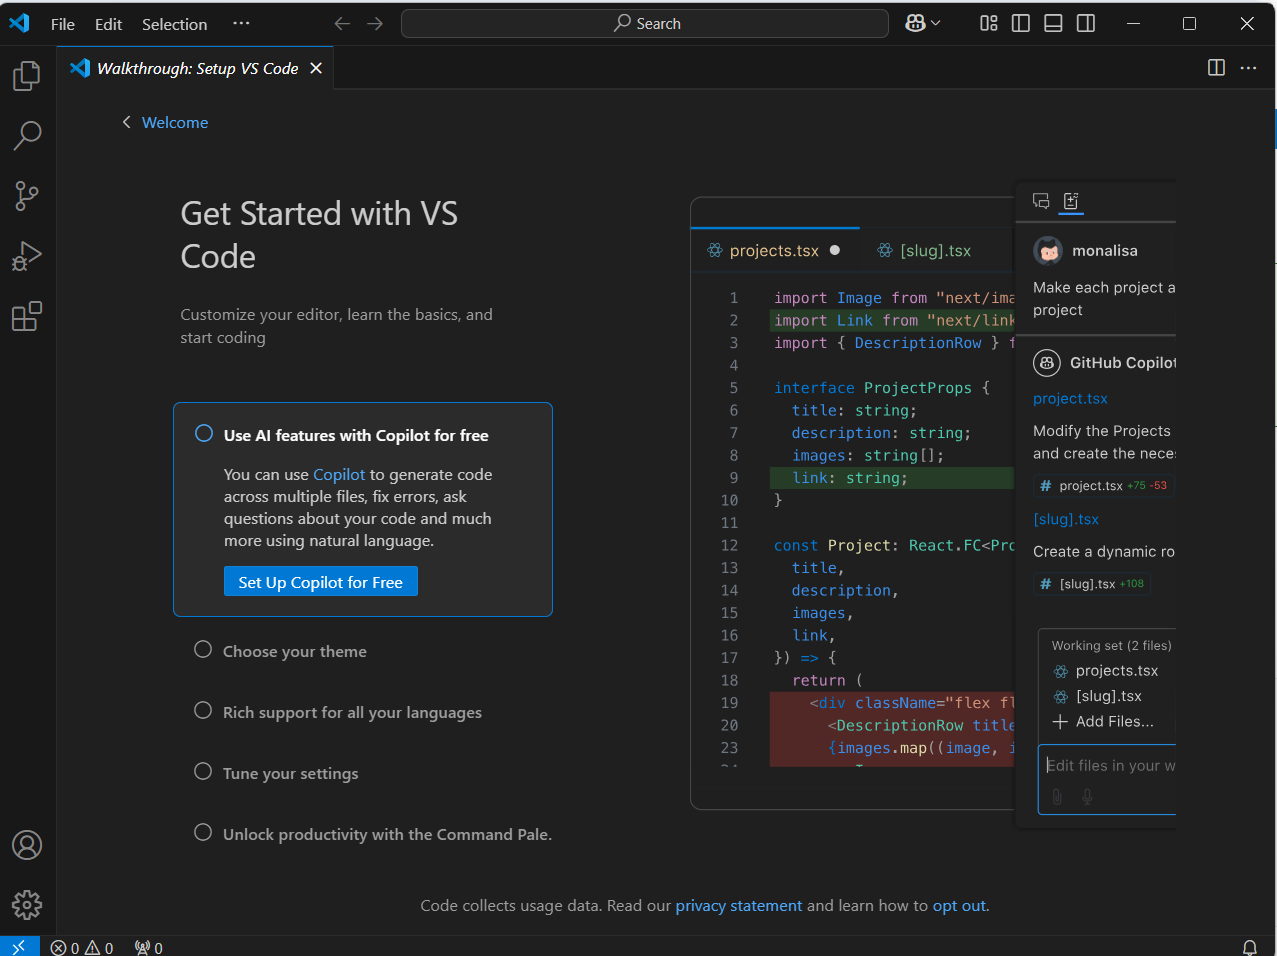This screenshot has width=1277, height=956.
Task: Toggle the bottom Panel icon
Action: point(1053,23)
